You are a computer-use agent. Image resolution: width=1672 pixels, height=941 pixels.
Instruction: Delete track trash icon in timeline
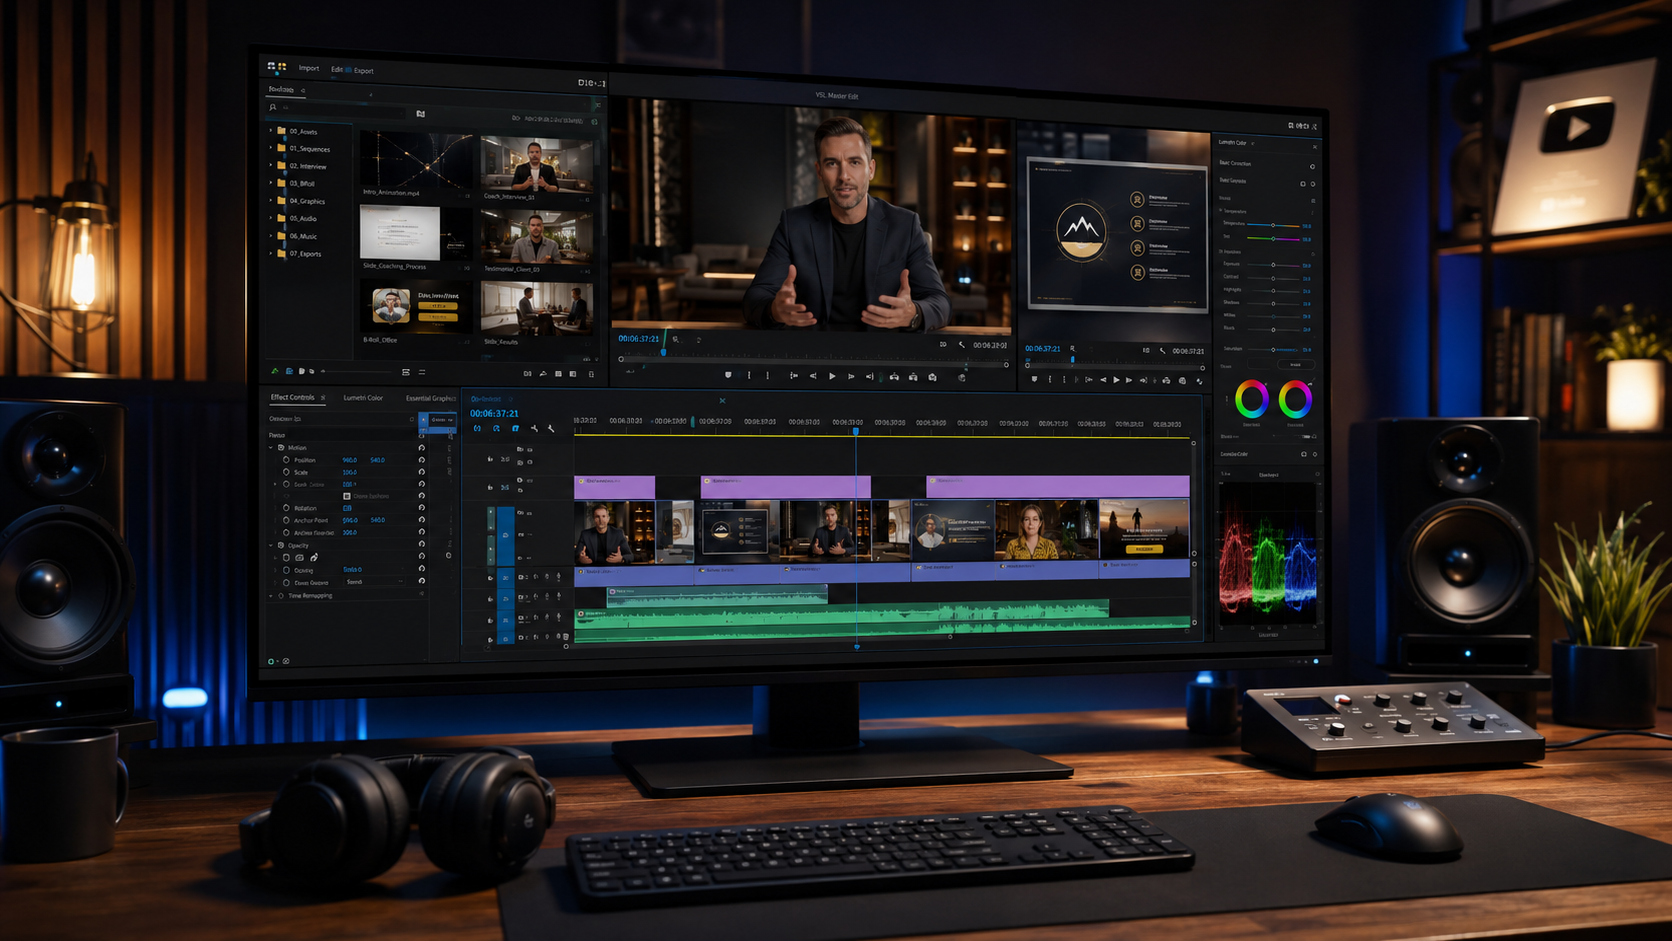(x=566, y=636)
